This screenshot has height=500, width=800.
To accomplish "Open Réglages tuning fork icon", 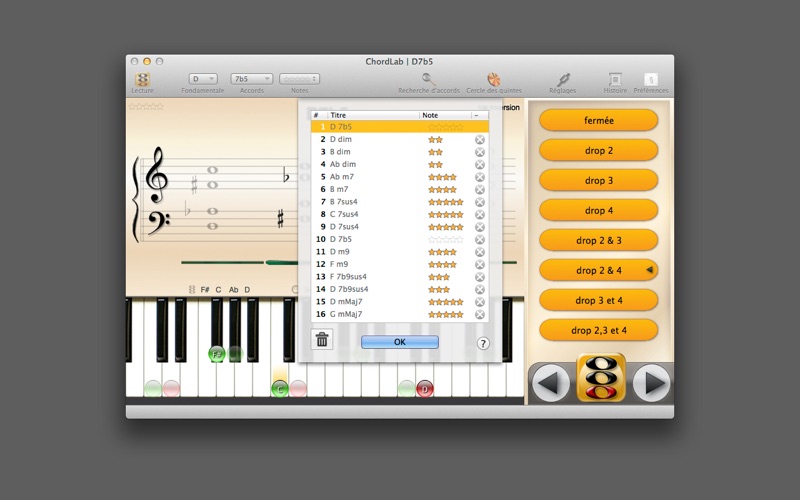I will tap(563, 79).
